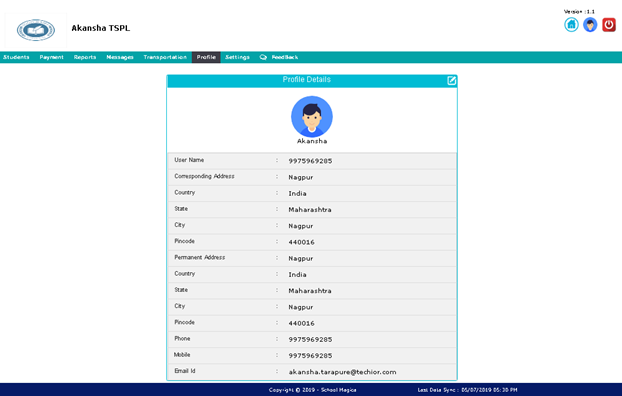This screenshot has height=396, width=622.
Task: Click the school logo emblem
Action: (x=36, y=30)
